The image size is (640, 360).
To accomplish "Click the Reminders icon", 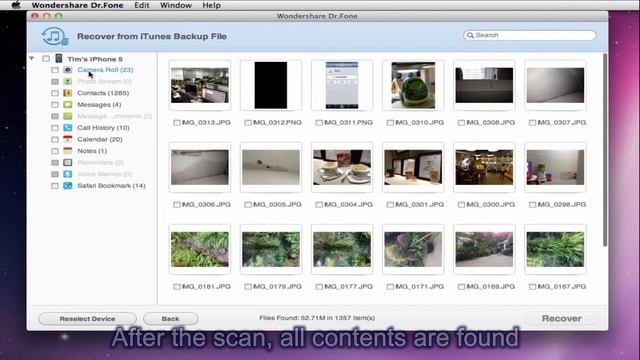I will (68, 162).
